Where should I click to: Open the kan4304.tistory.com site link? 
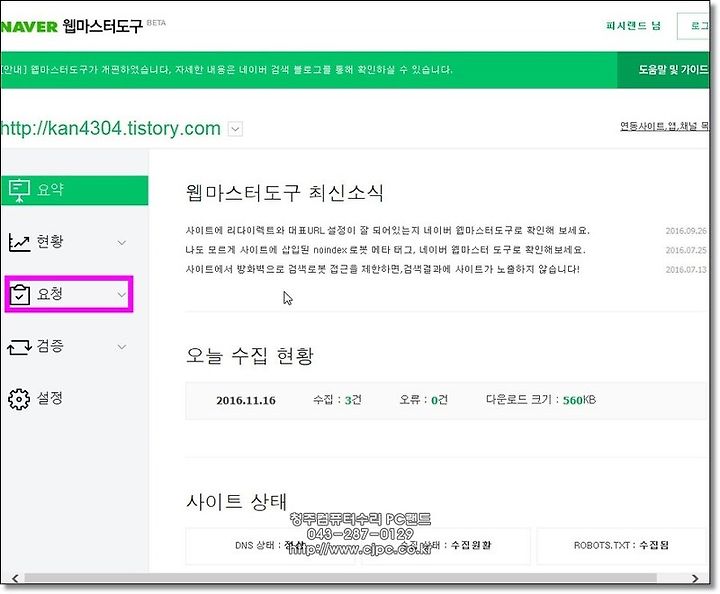[x=111, y=128]
